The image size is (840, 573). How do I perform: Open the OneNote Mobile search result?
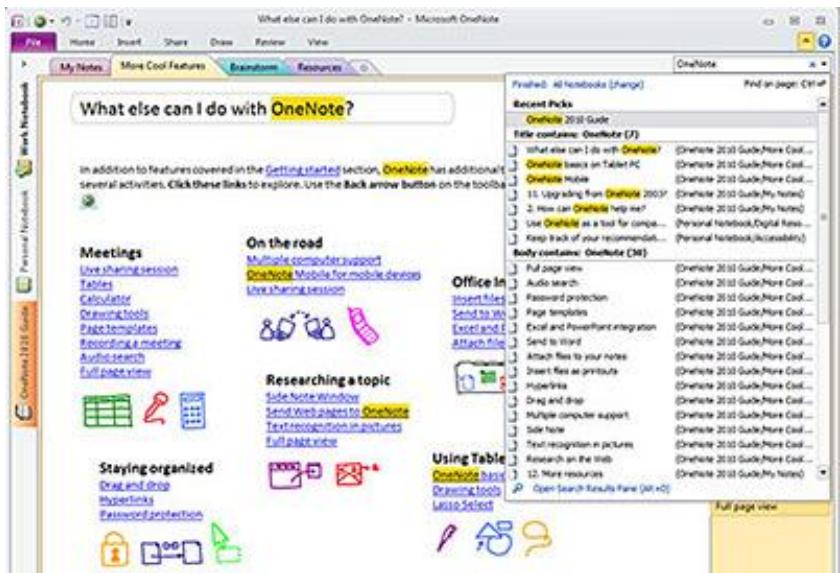[662, 179]
